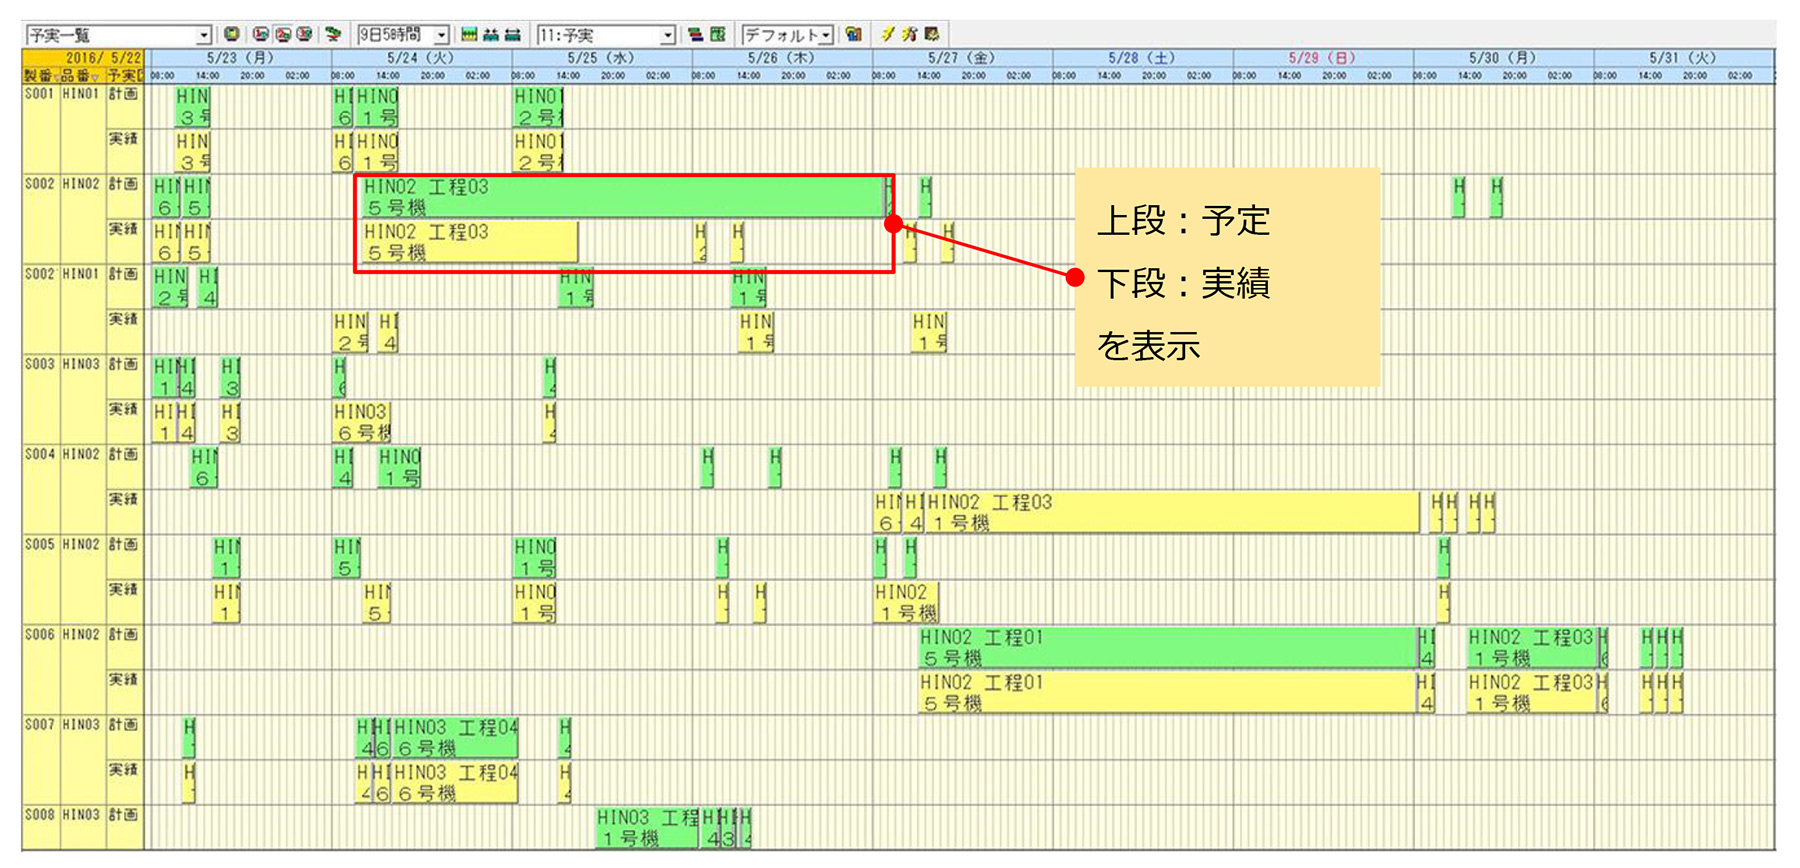Screen dimensions: 1800x868
Task: Open the デフォルト dropdown
Action: pyautogui.click(x=826, y=35)
